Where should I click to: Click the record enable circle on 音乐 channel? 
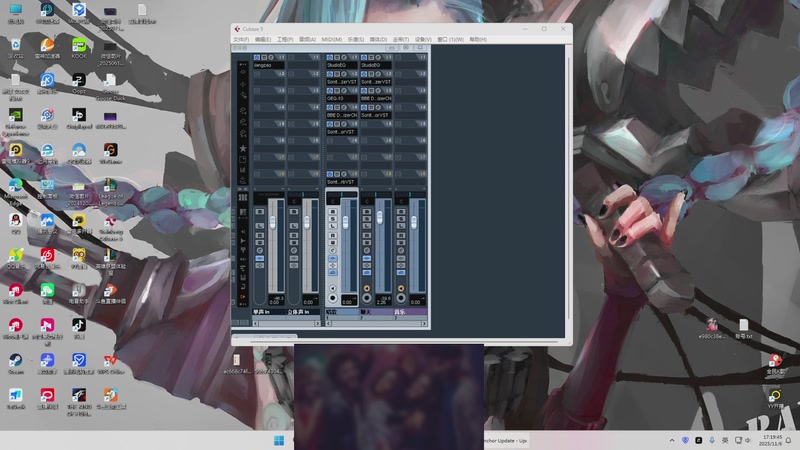click(x=401, y=298)
